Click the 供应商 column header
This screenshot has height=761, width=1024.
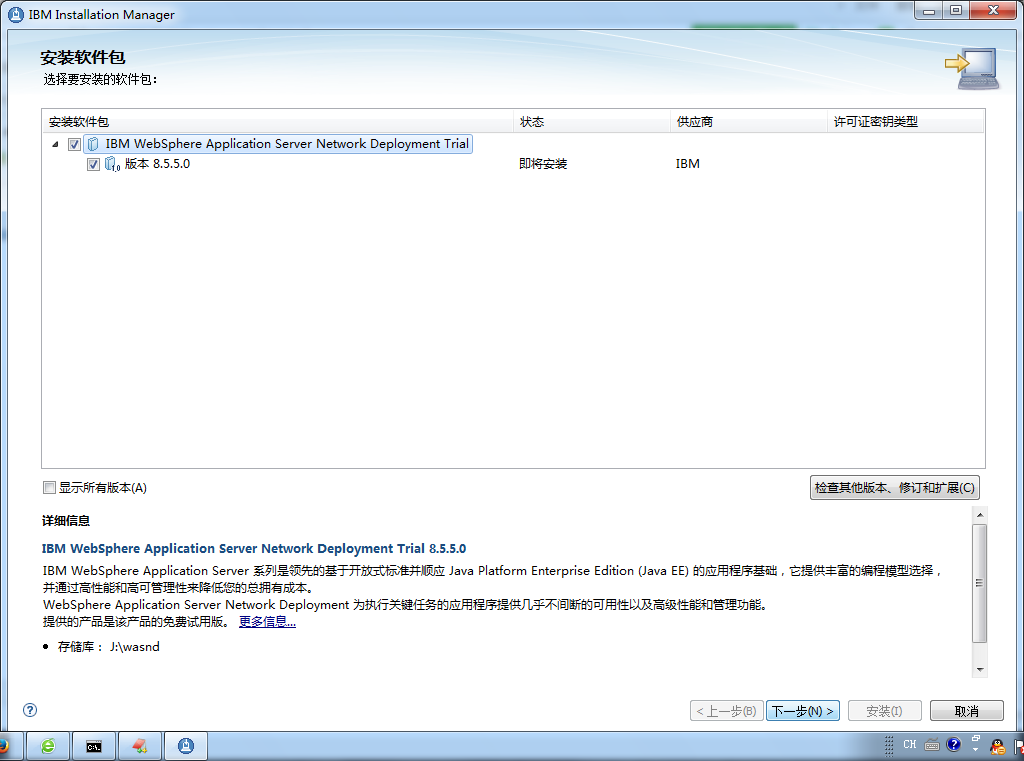pyautogui.click(x=748, y=121)
